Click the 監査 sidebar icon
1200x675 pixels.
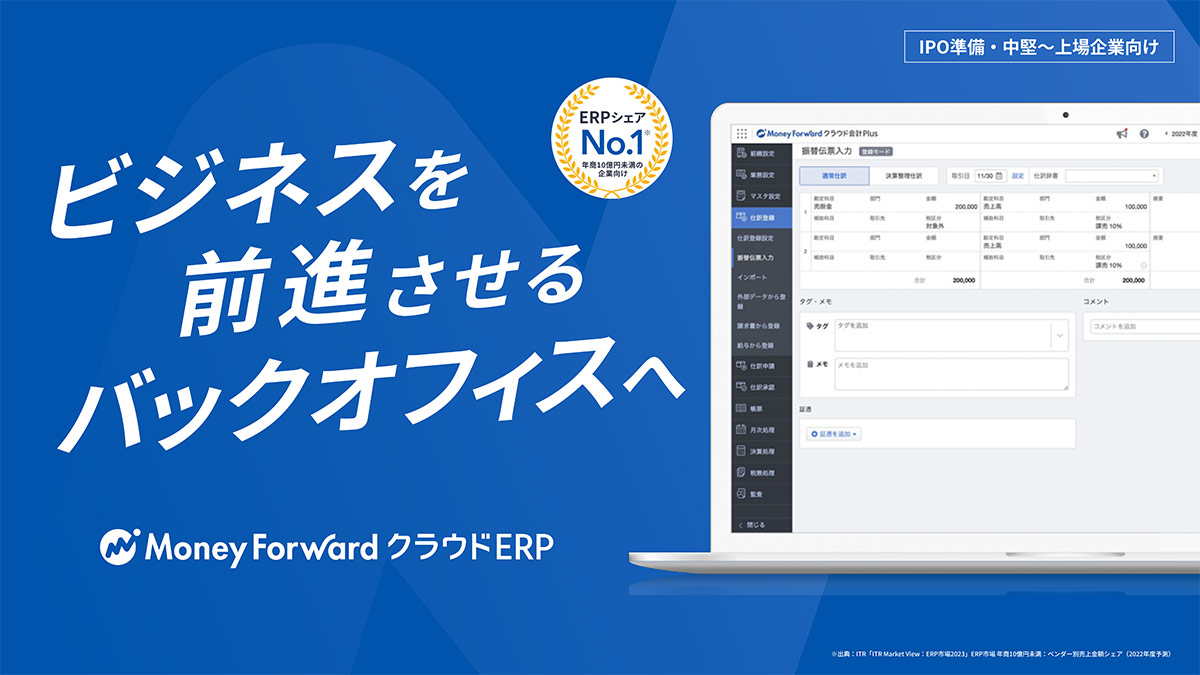(x=741, y=494)
